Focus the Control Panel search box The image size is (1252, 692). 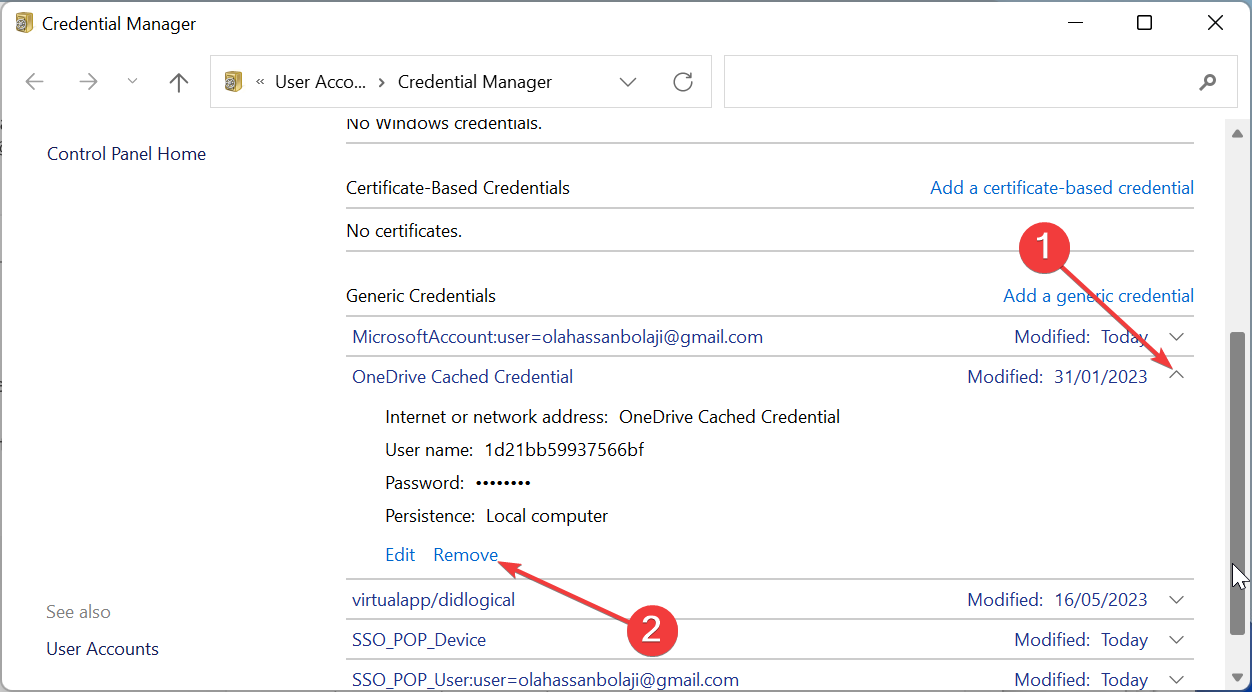pos(980,82)
